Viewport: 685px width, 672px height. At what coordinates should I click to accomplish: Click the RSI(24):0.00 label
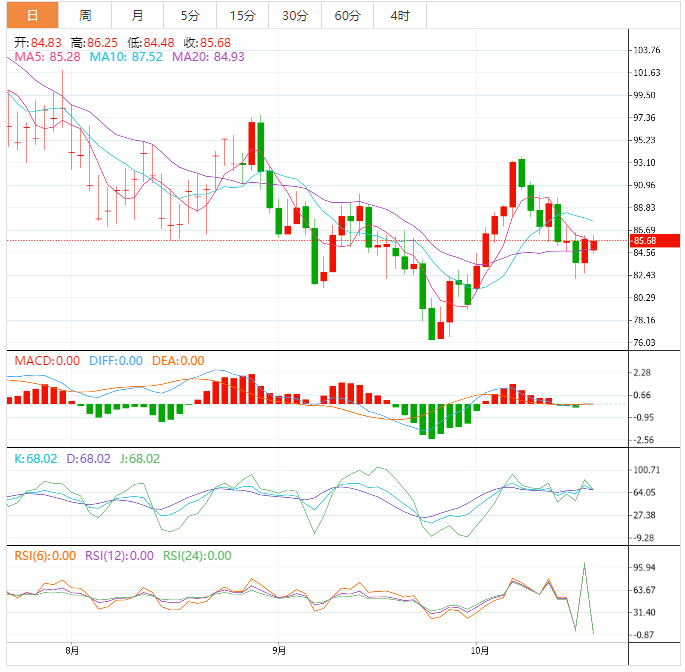point(197,556)
